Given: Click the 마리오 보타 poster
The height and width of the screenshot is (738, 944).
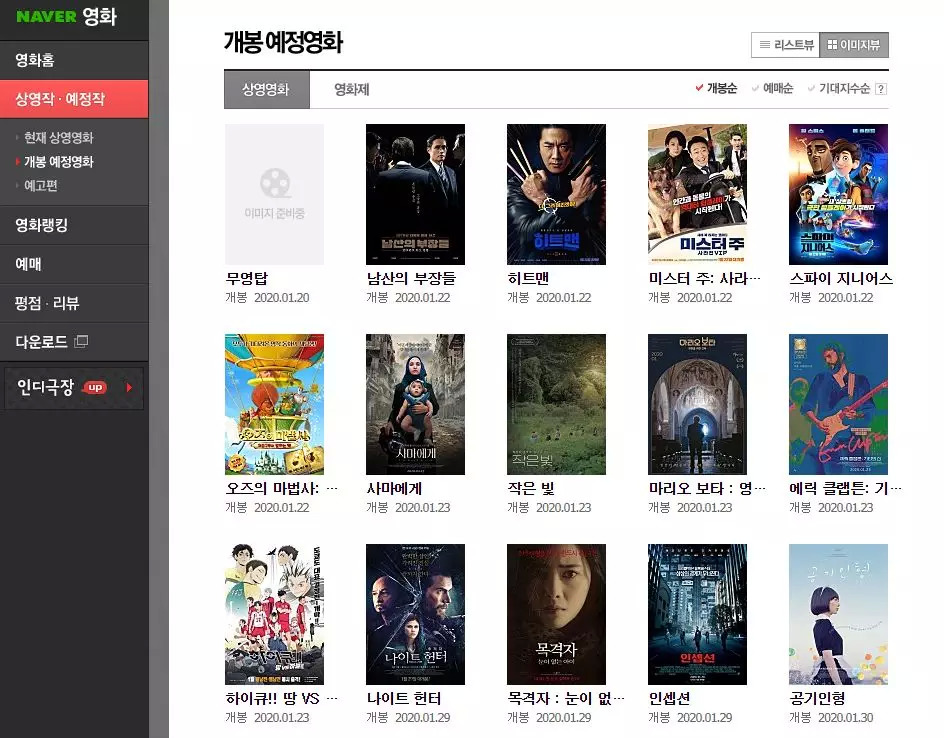Looking at the screenshot, I should 697,405.
